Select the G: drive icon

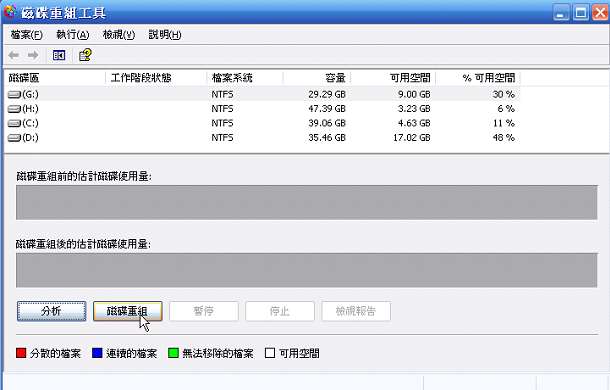pyautogui.click(x=14, y=94)
